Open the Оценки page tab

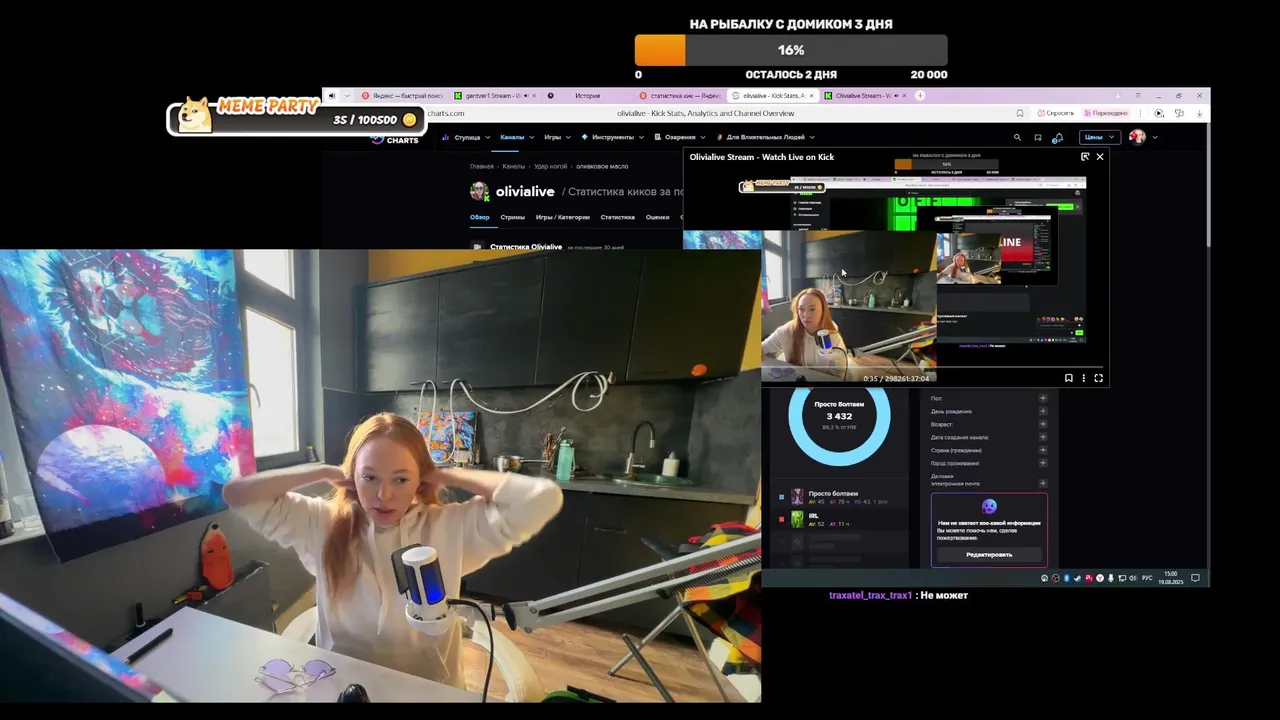click(x=657, y=217)
